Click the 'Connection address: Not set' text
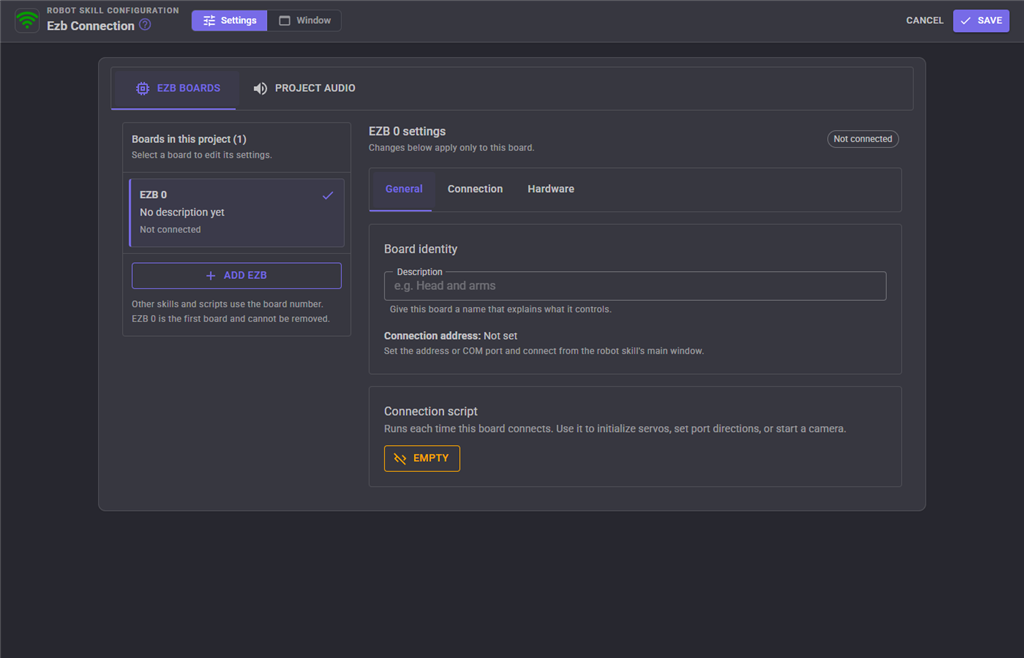Image resolution: width=1024 pixels, height=658 pixels. click(x=451, y=336)
